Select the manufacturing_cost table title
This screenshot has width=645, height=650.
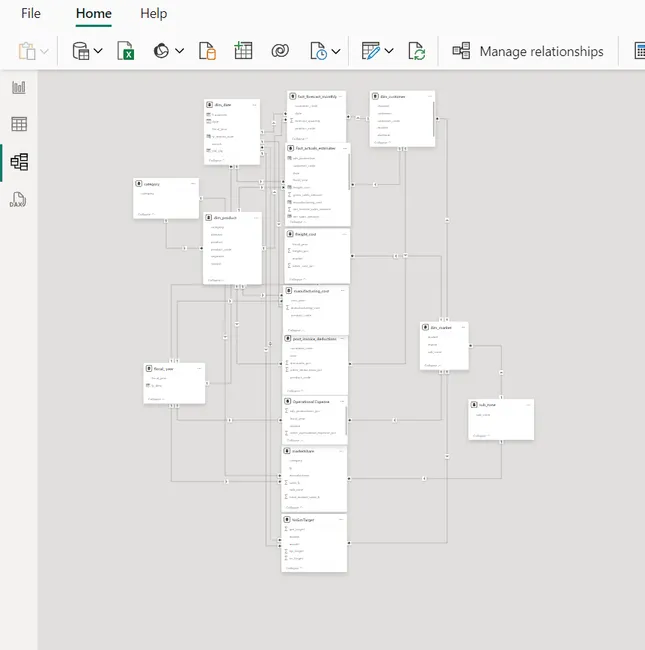tap(311, 291)
